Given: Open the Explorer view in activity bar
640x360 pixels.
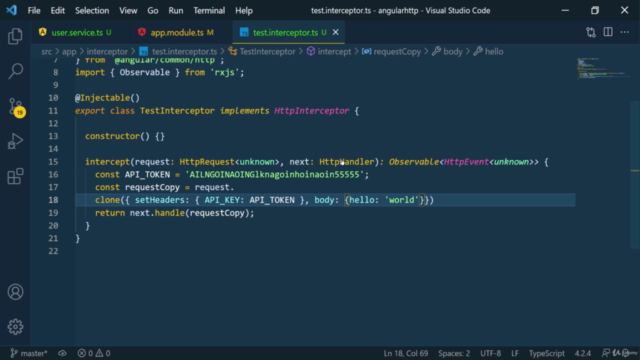Looking at the screenshot, I should [x=15, y=36].
